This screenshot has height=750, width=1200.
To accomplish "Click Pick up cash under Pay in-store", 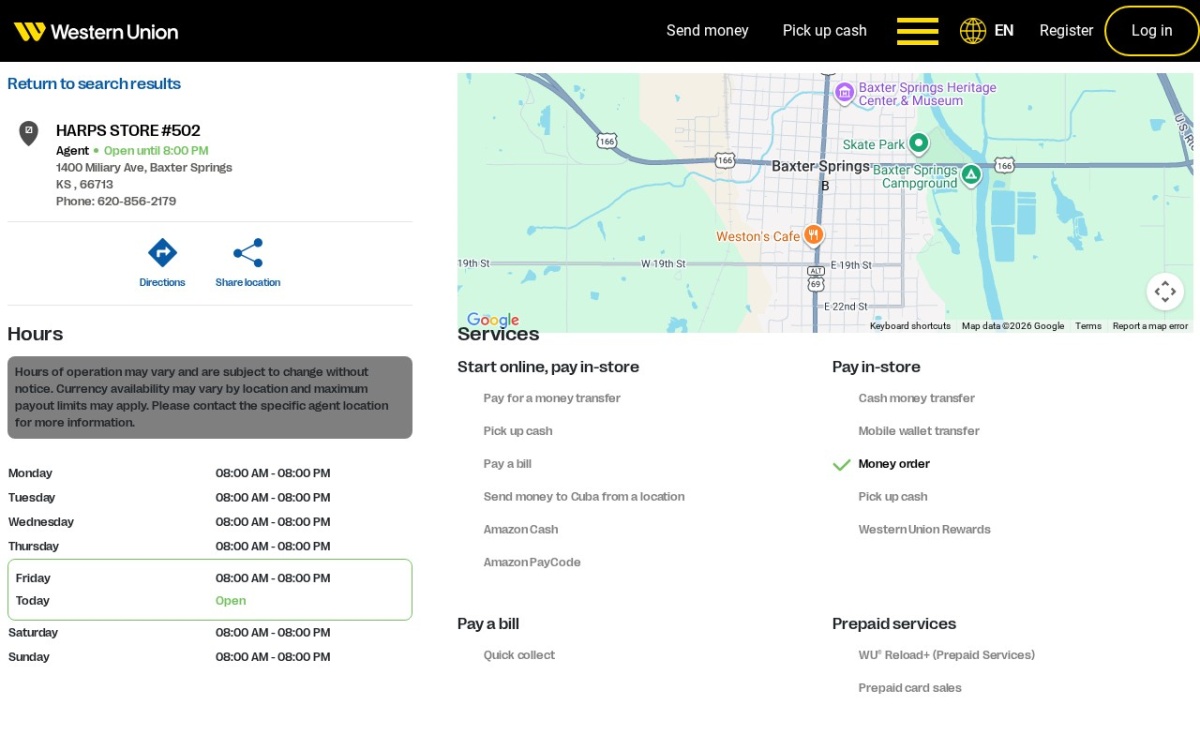I will pos(893,497).
